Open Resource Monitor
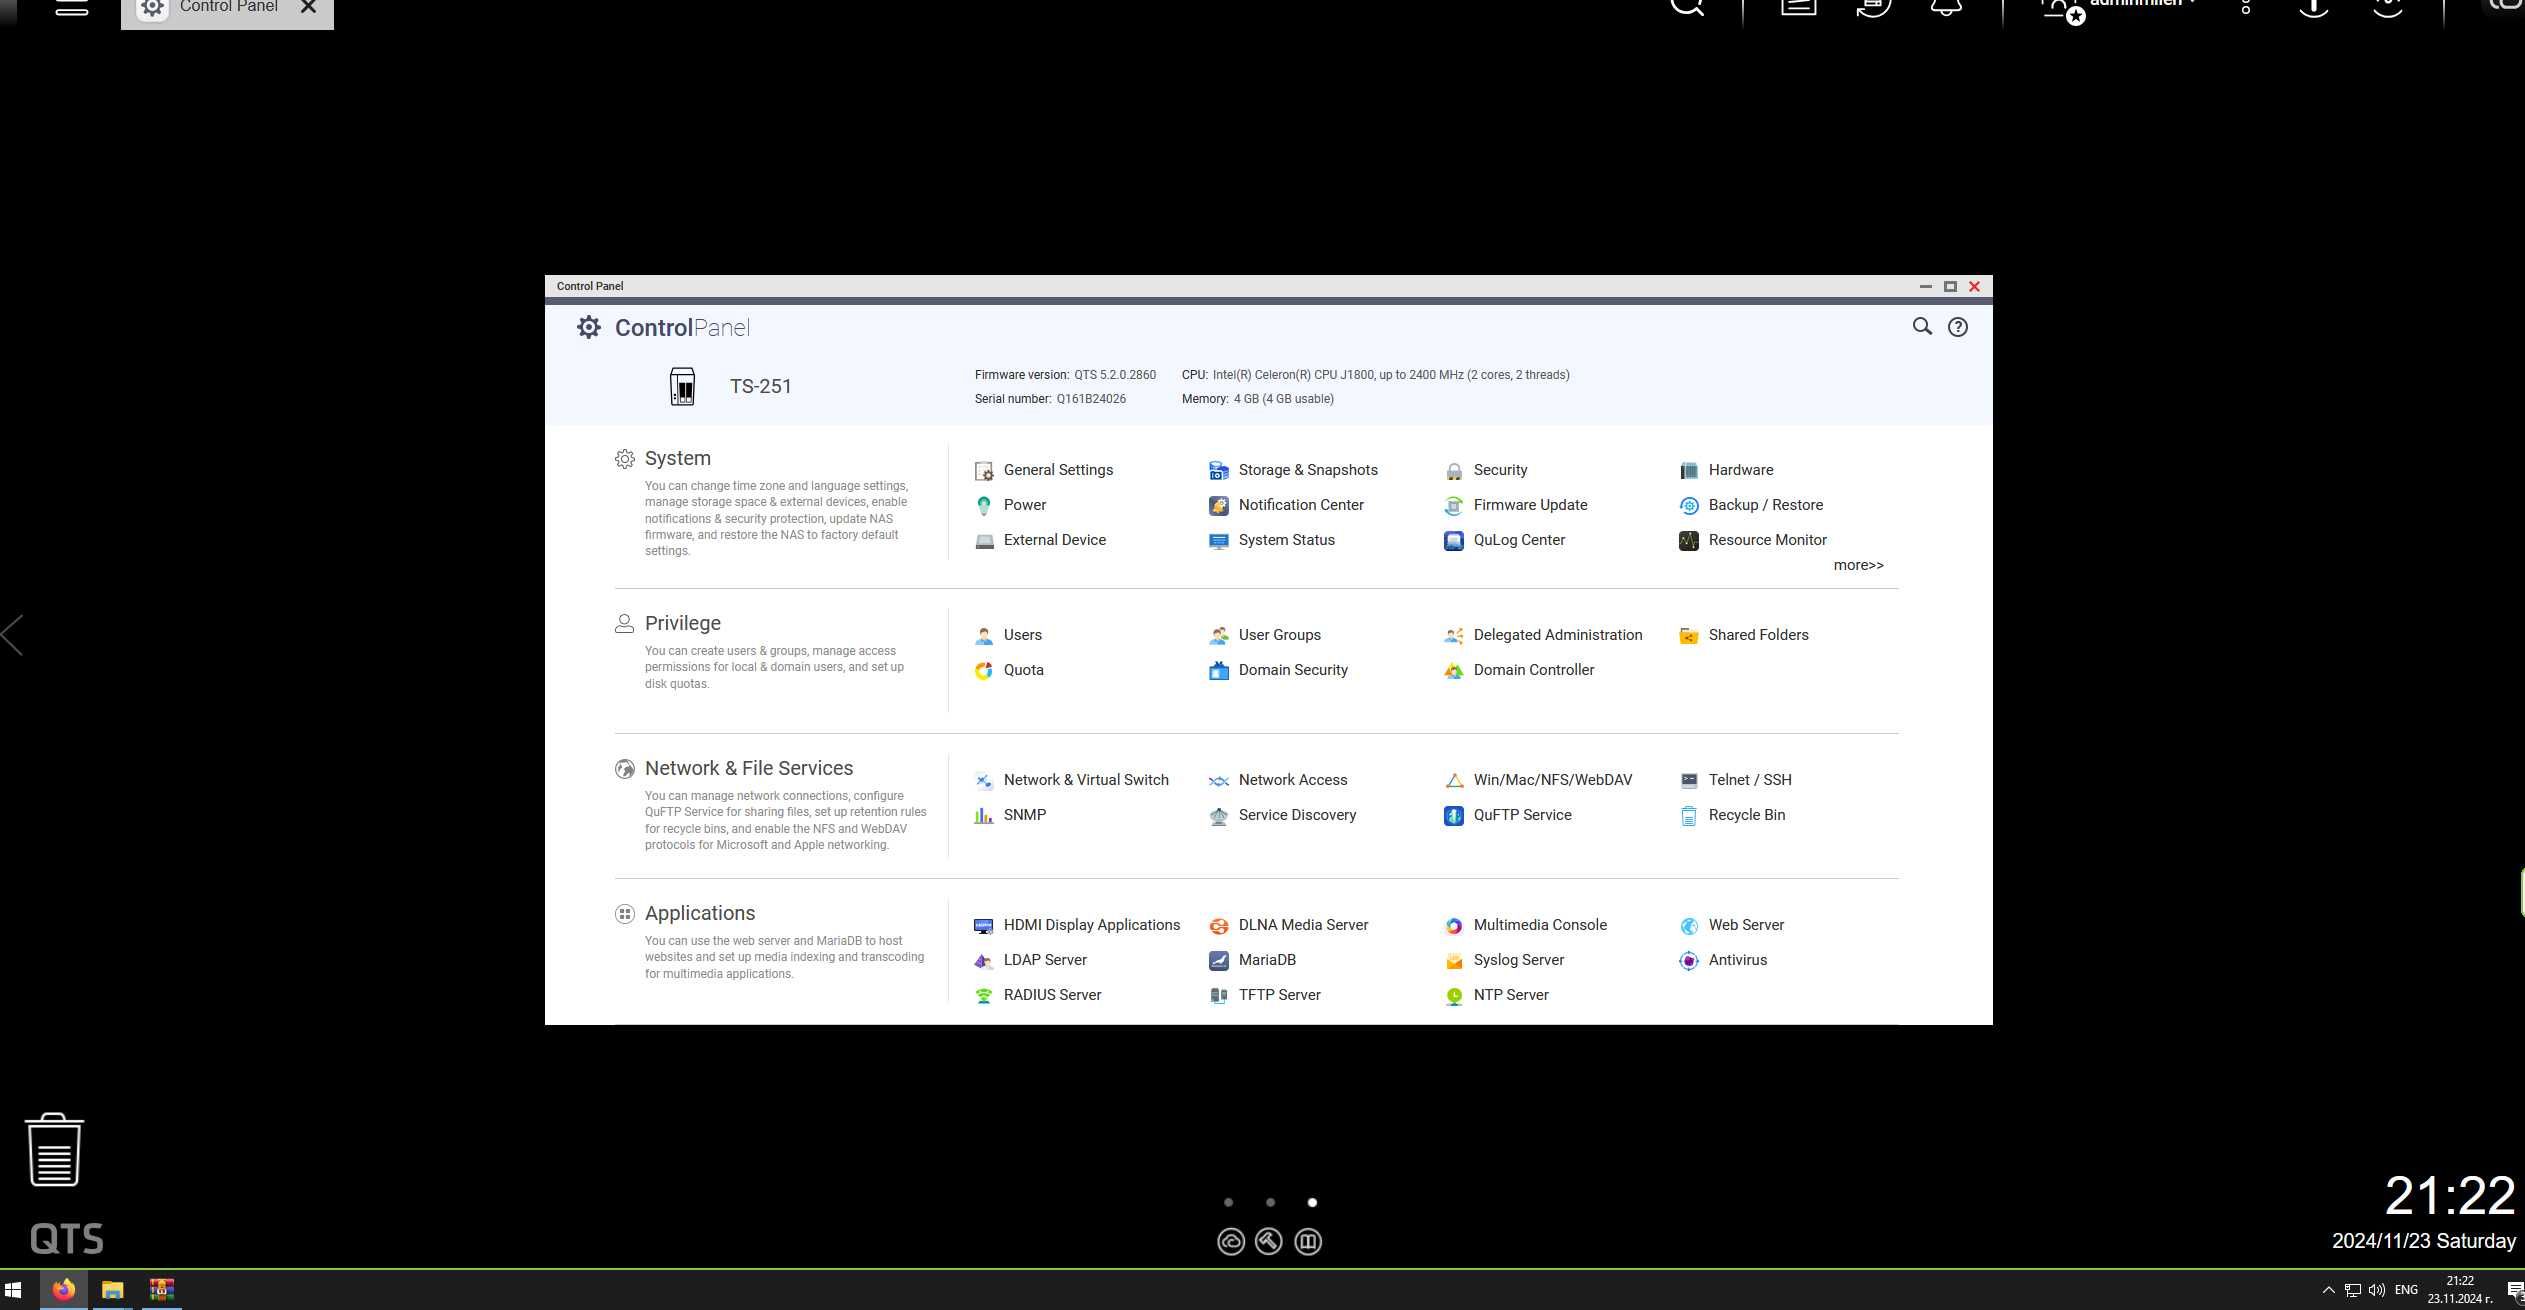The image size is (2525, 1310). (x=1753, y=540)
